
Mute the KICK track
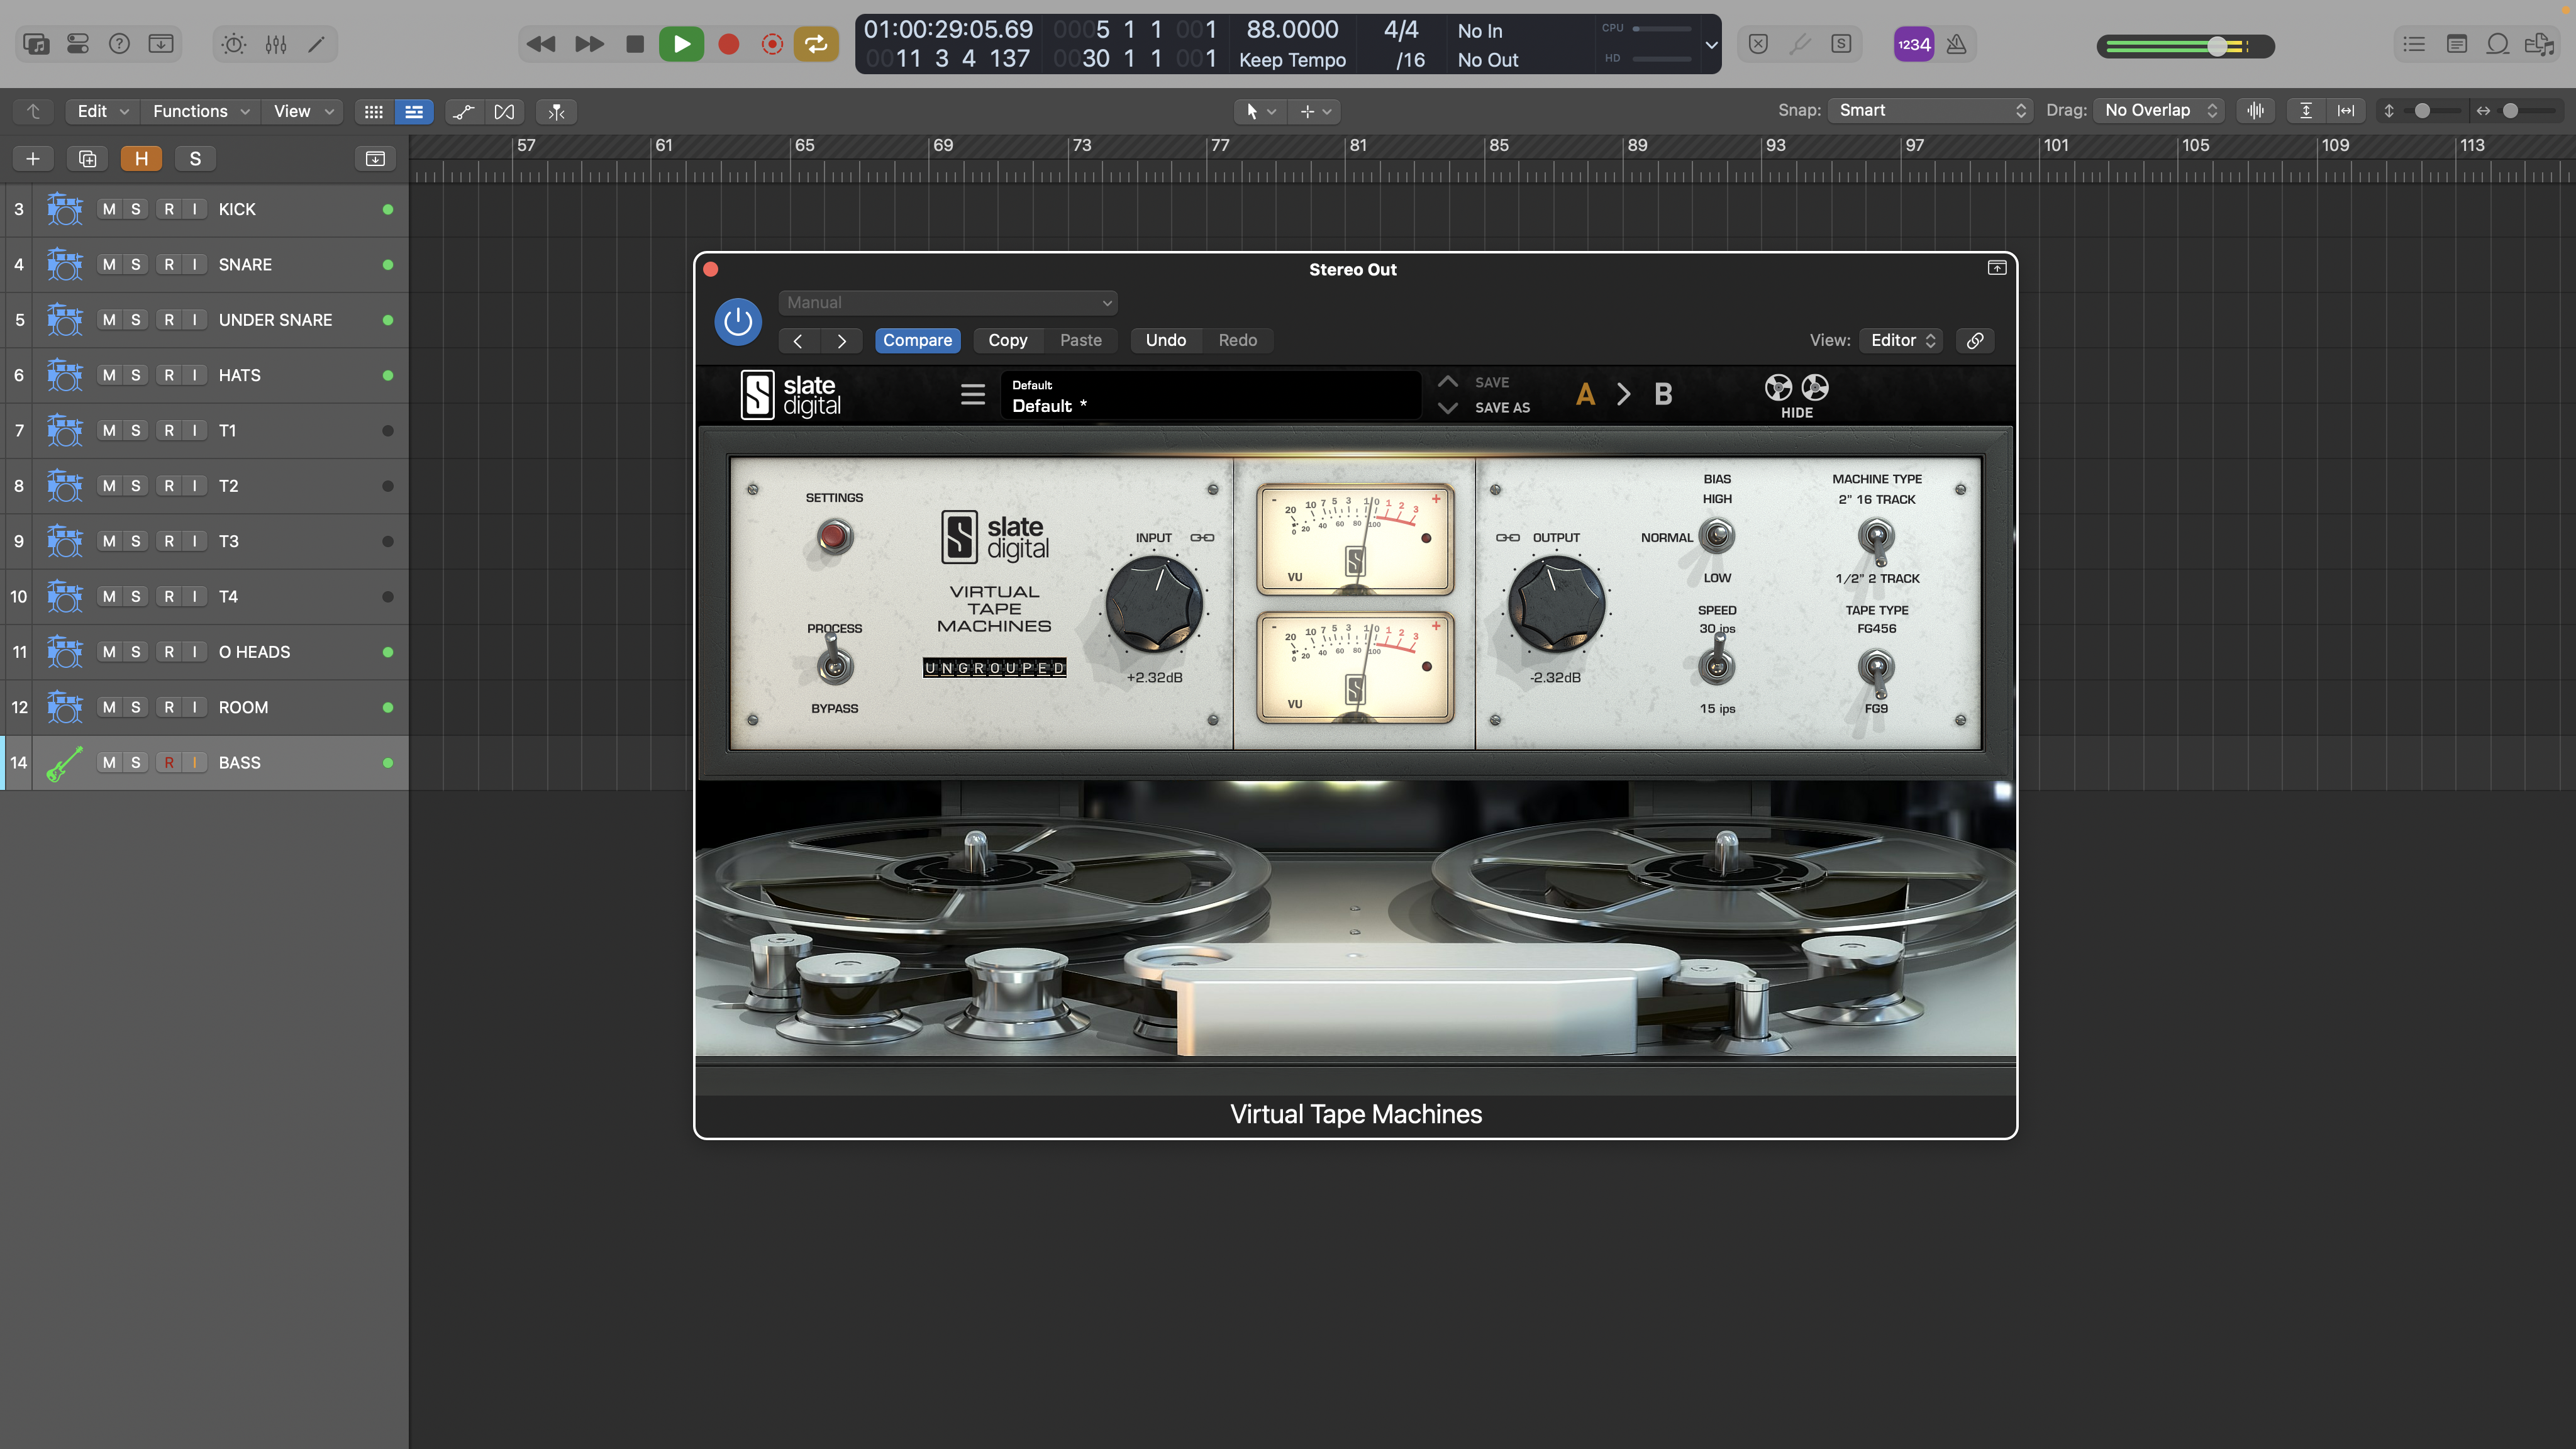point(109,209)
